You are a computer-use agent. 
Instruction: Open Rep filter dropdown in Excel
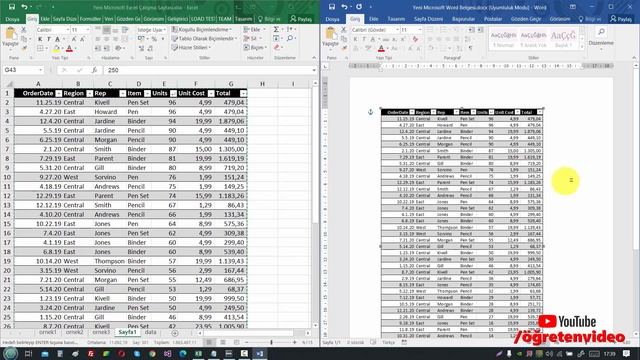coord(122,93)
